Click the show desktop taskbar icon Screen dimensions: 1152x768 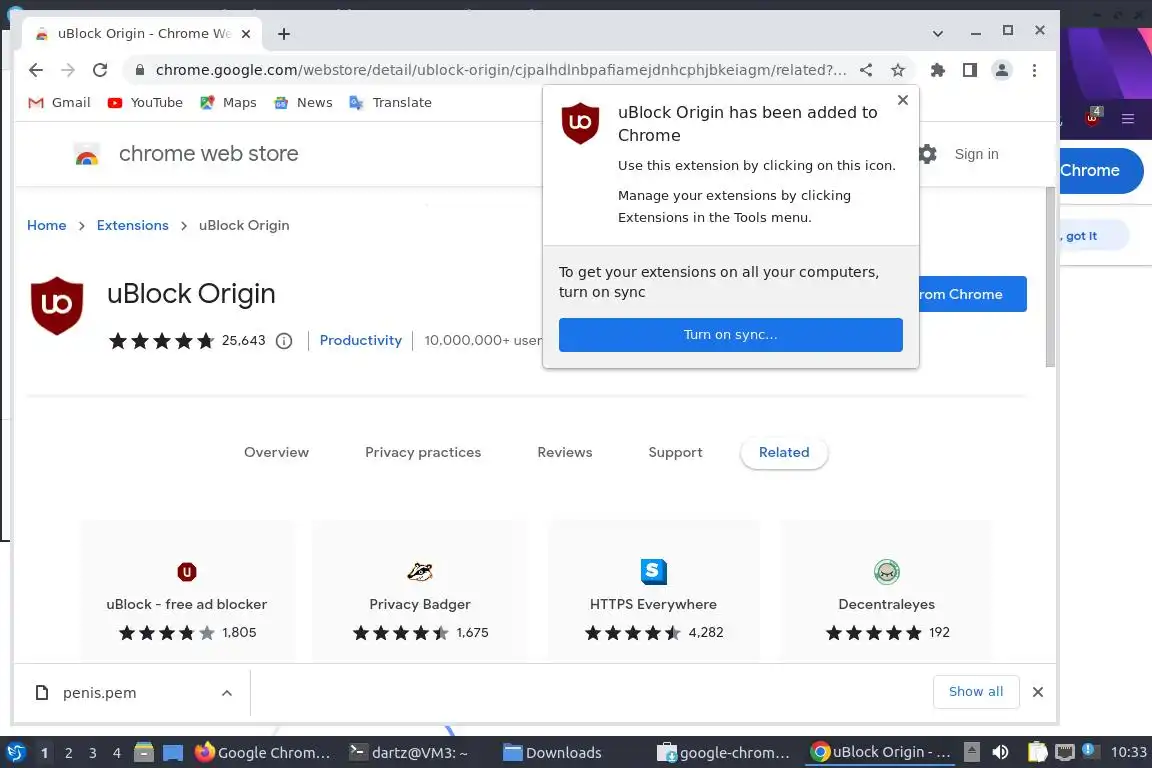point(173,753)
